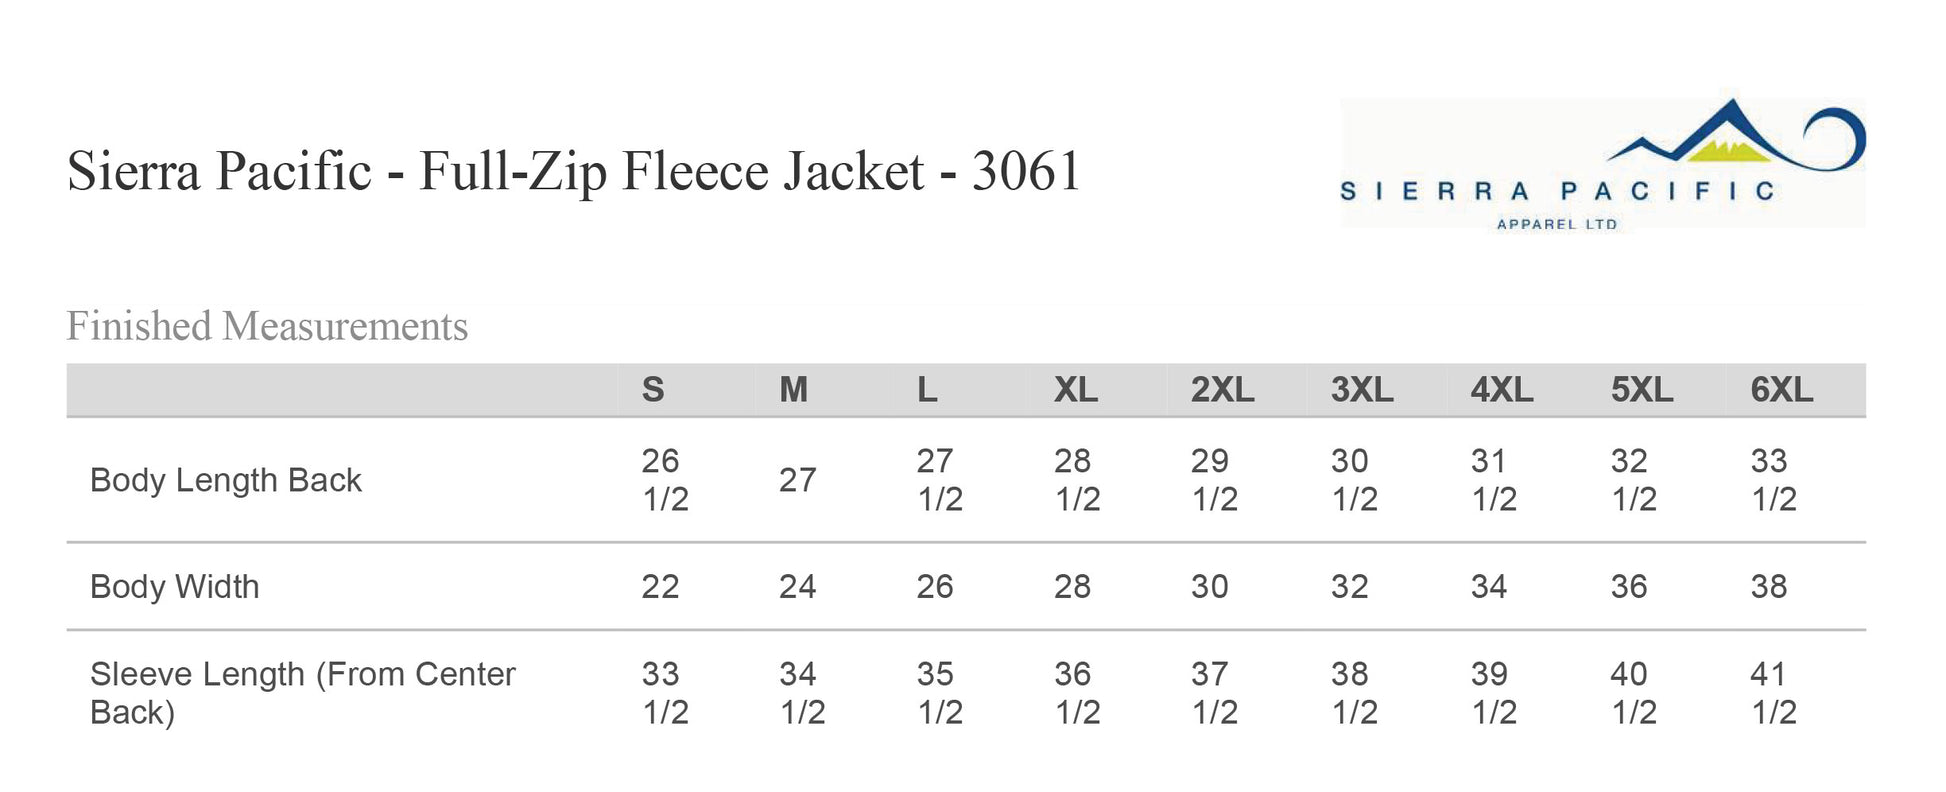Select the S size column header
This screenshot has width=1946, height=792.
tap(653, 390)
